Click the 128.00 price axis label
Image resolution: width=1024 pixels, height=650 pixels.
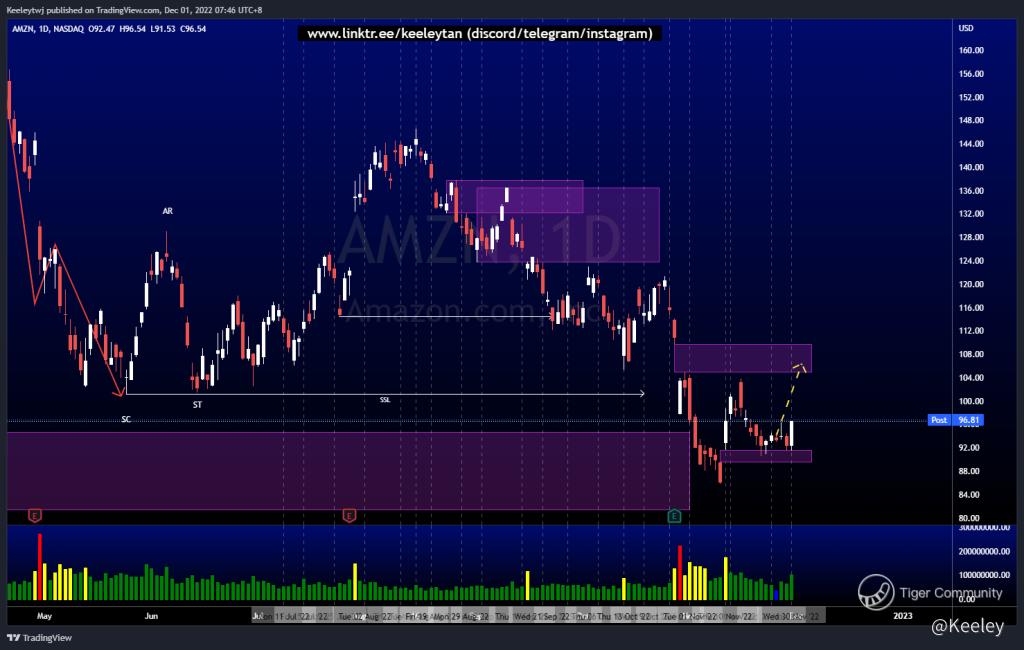pos(971,237)
